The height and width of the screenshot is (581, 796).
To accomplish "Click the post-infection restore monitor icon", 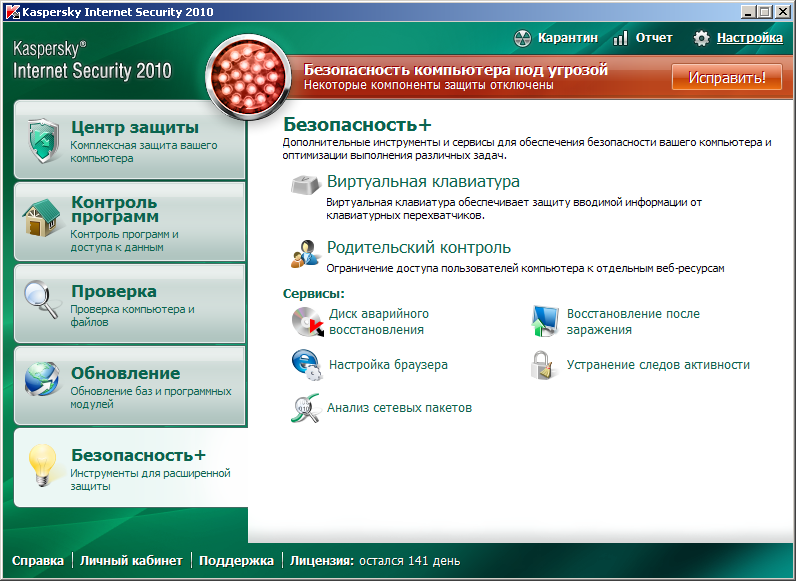I will [545, 321].
